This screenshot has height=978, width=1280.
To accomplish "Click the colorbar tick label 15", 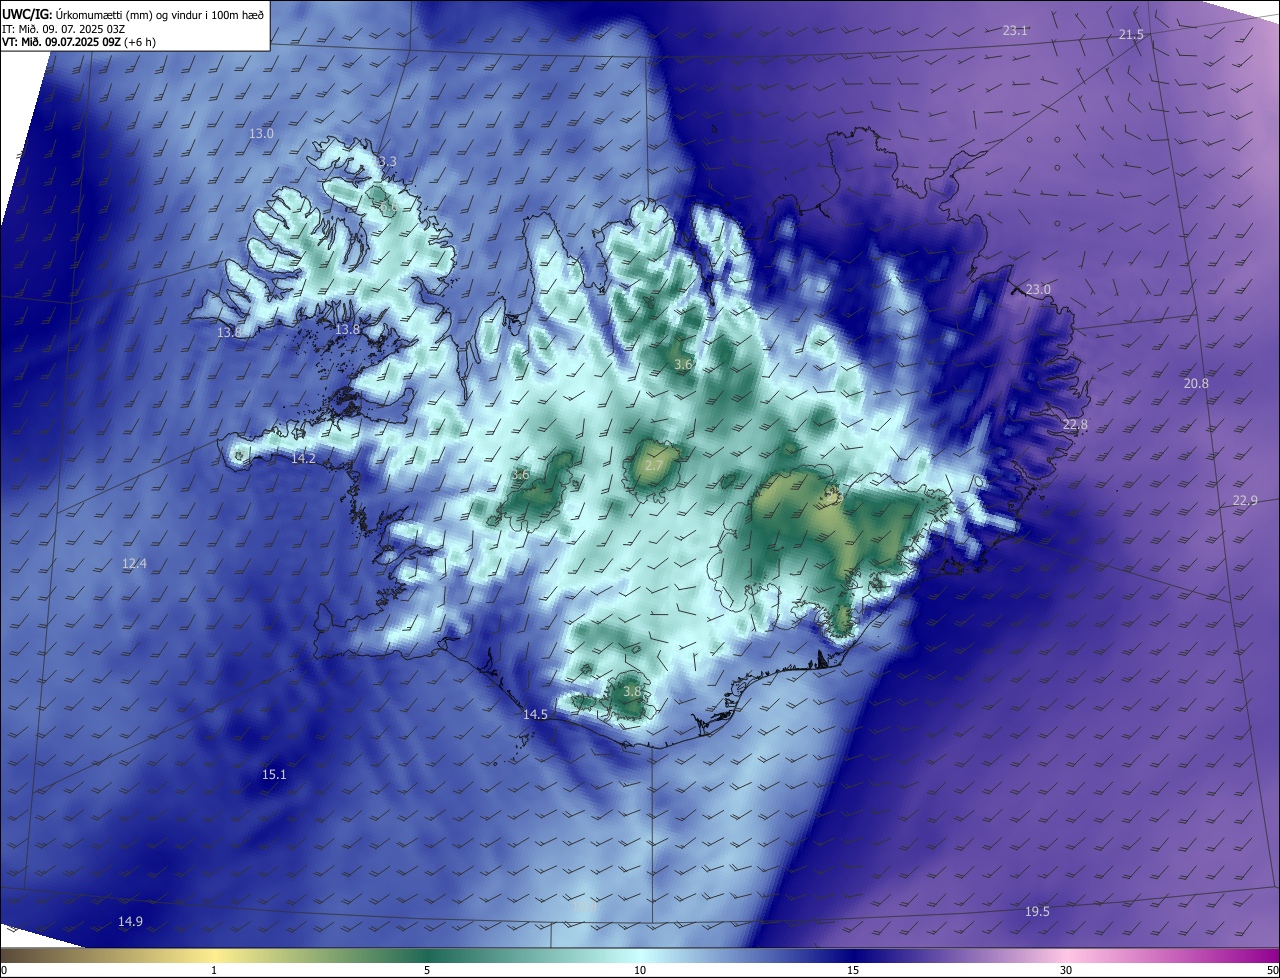I will tap(853, 970).
